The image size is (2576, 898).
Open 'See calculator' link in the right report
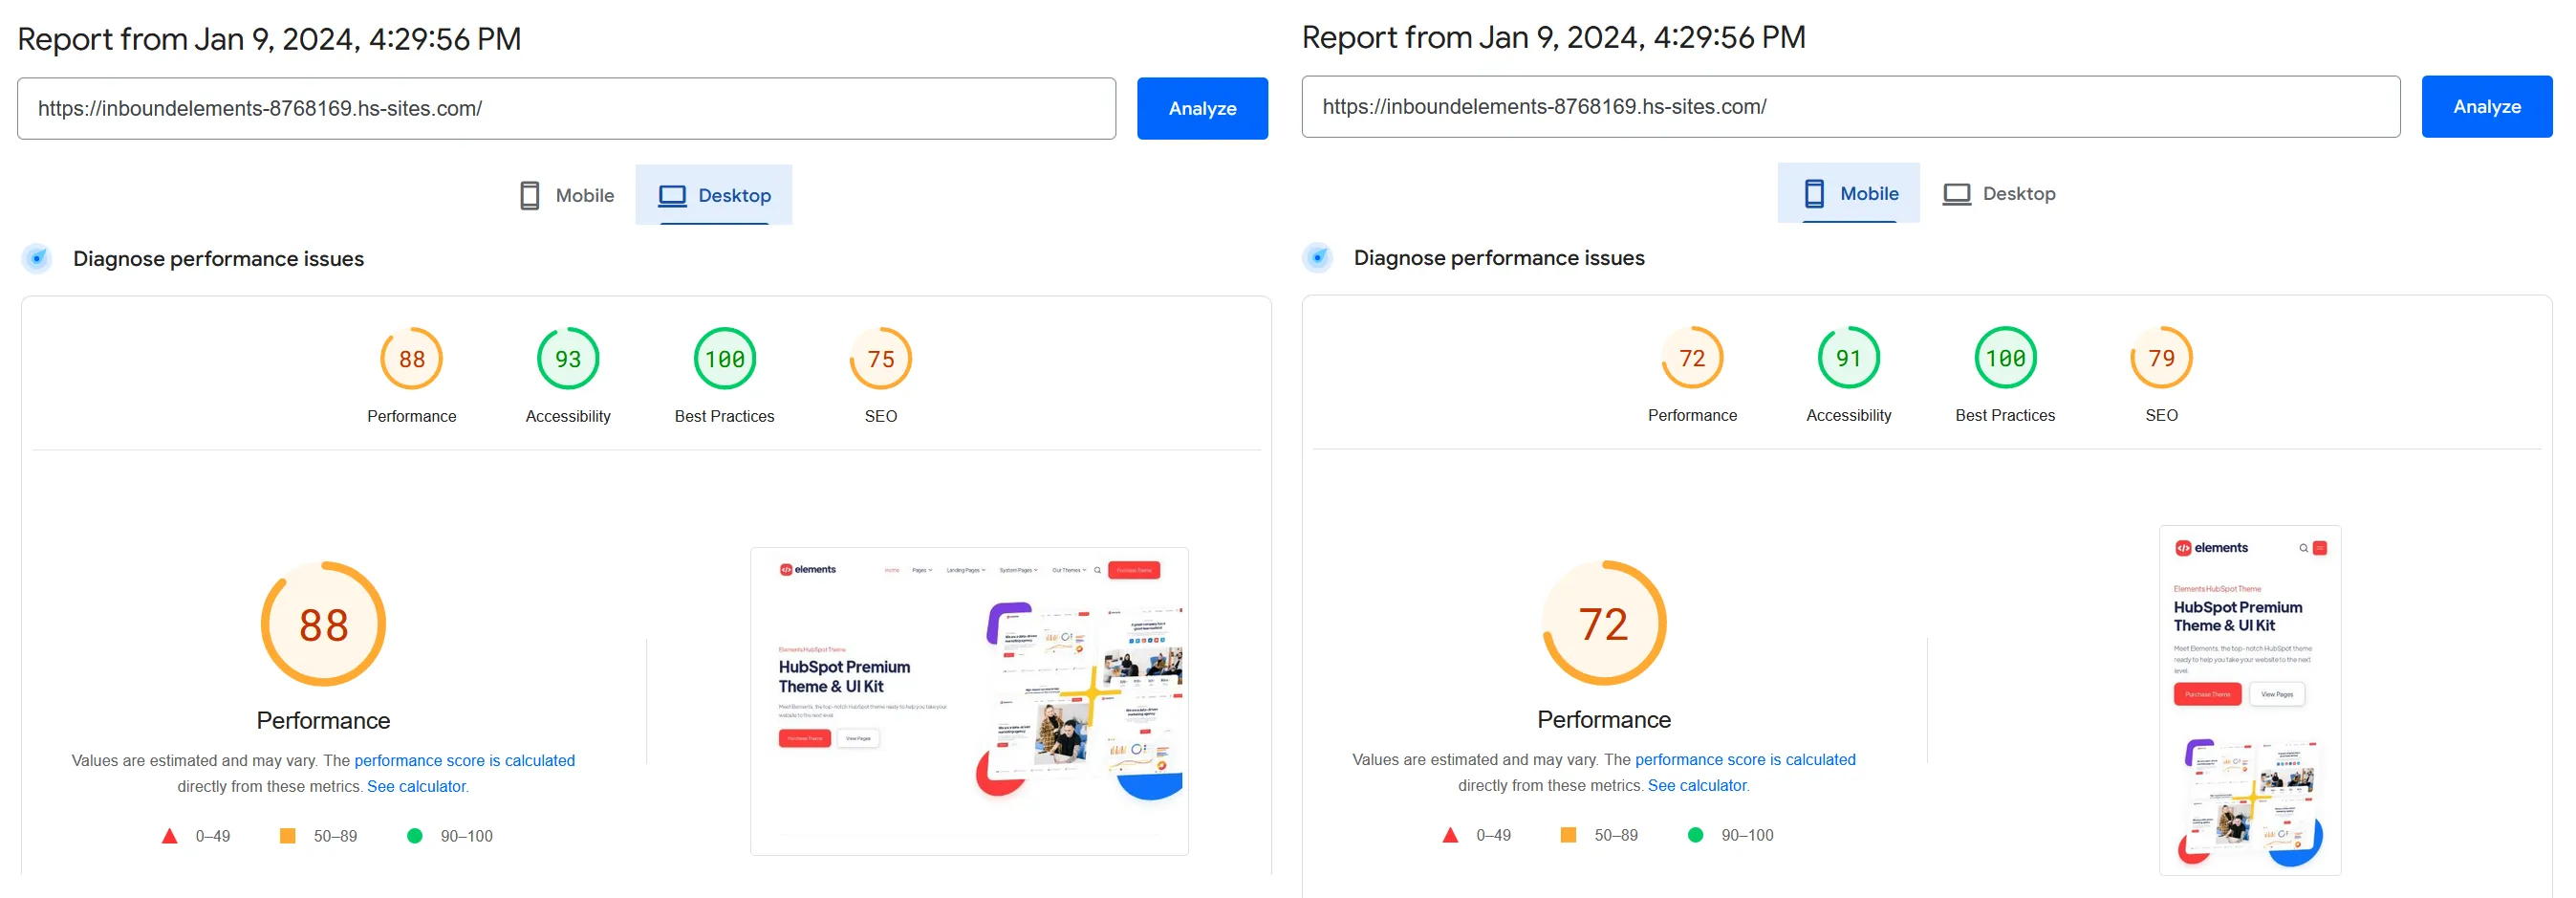point(1696,785)
